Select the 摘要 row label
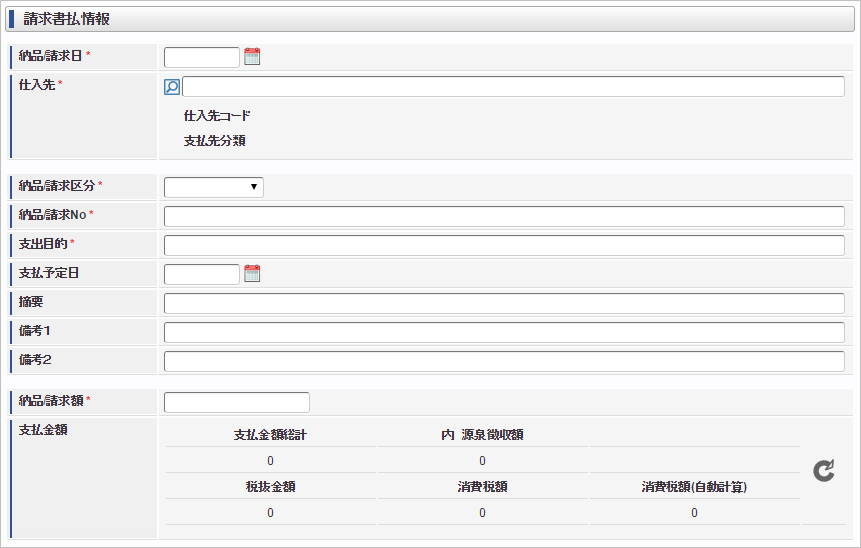 click(x=31, y=302)
